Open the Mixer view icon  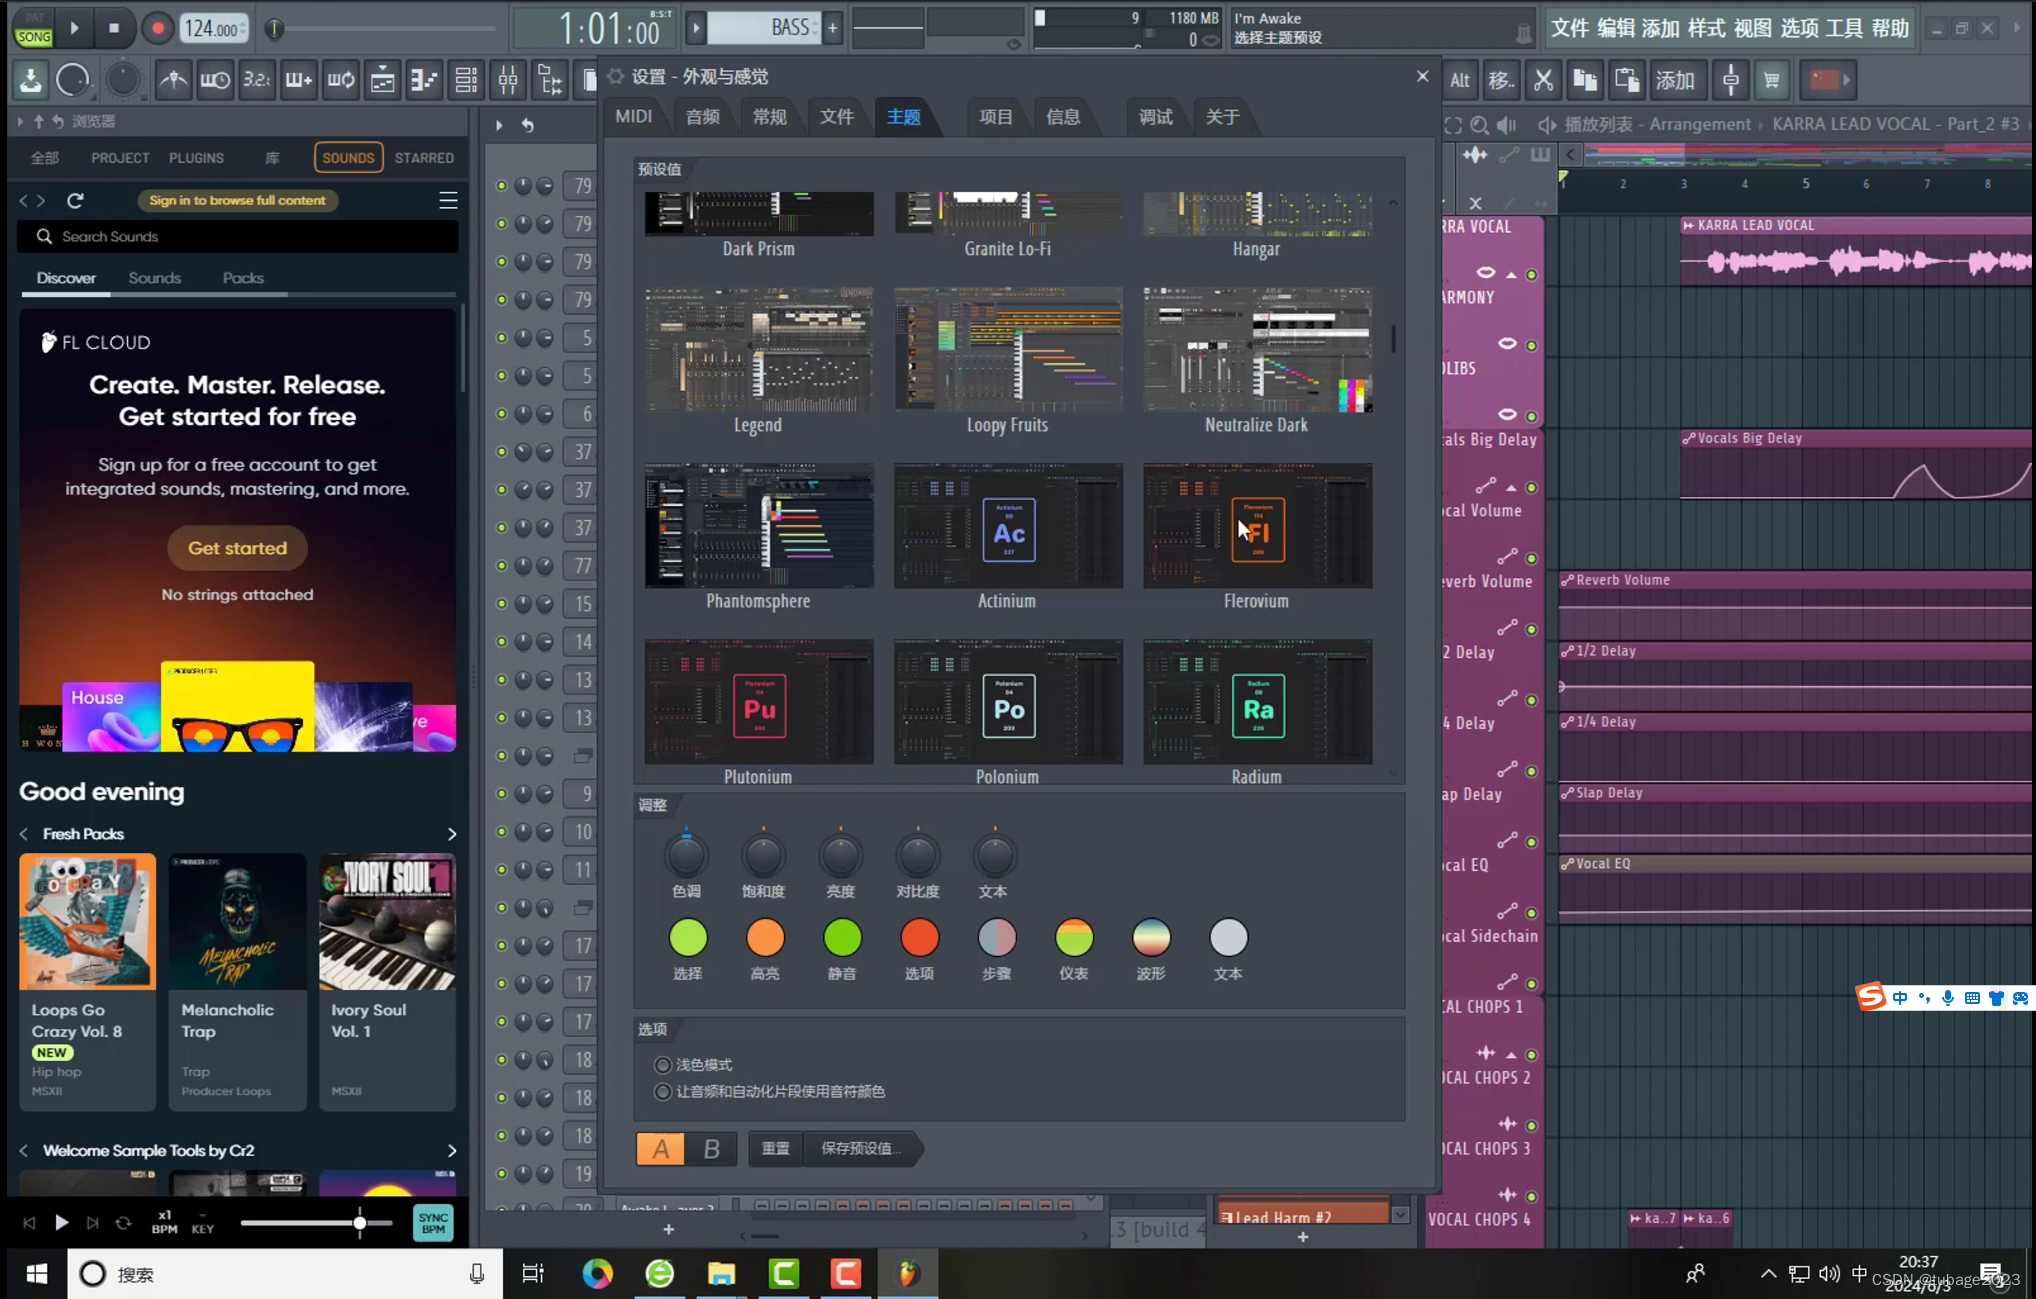coord(508,80)
